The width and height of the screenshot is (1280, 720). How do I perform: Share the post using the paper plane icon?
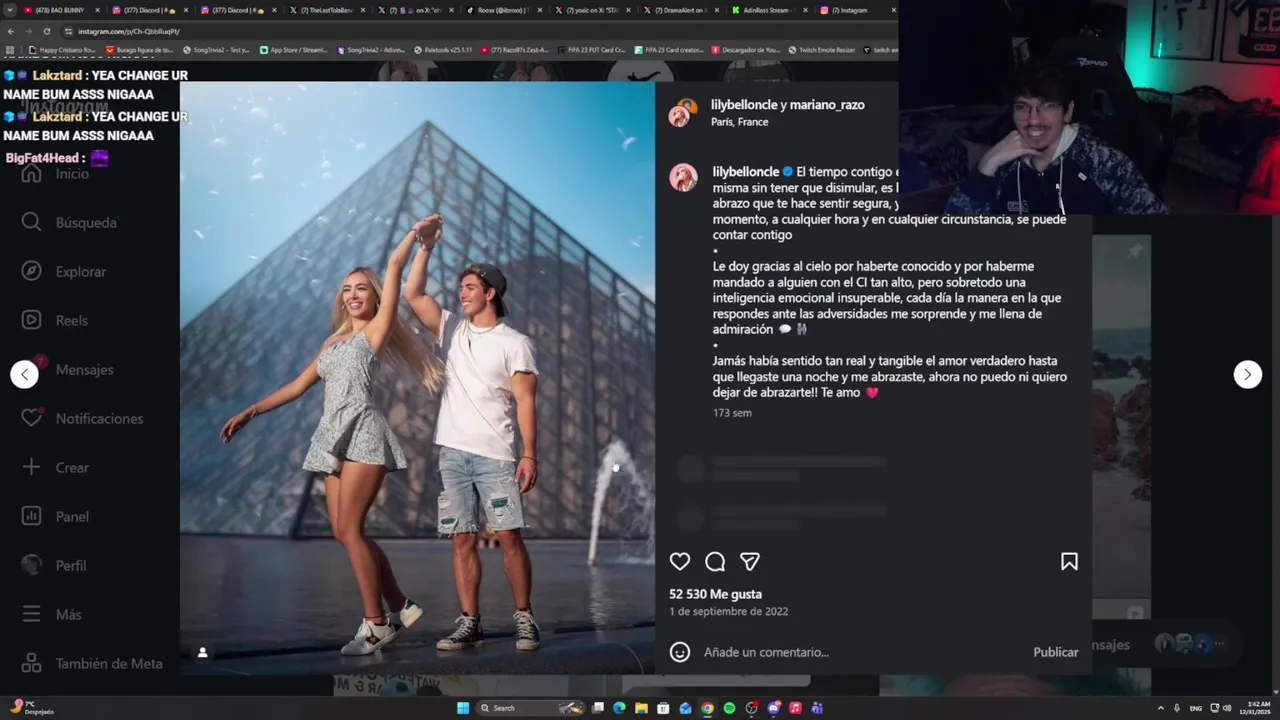point(750,562)
